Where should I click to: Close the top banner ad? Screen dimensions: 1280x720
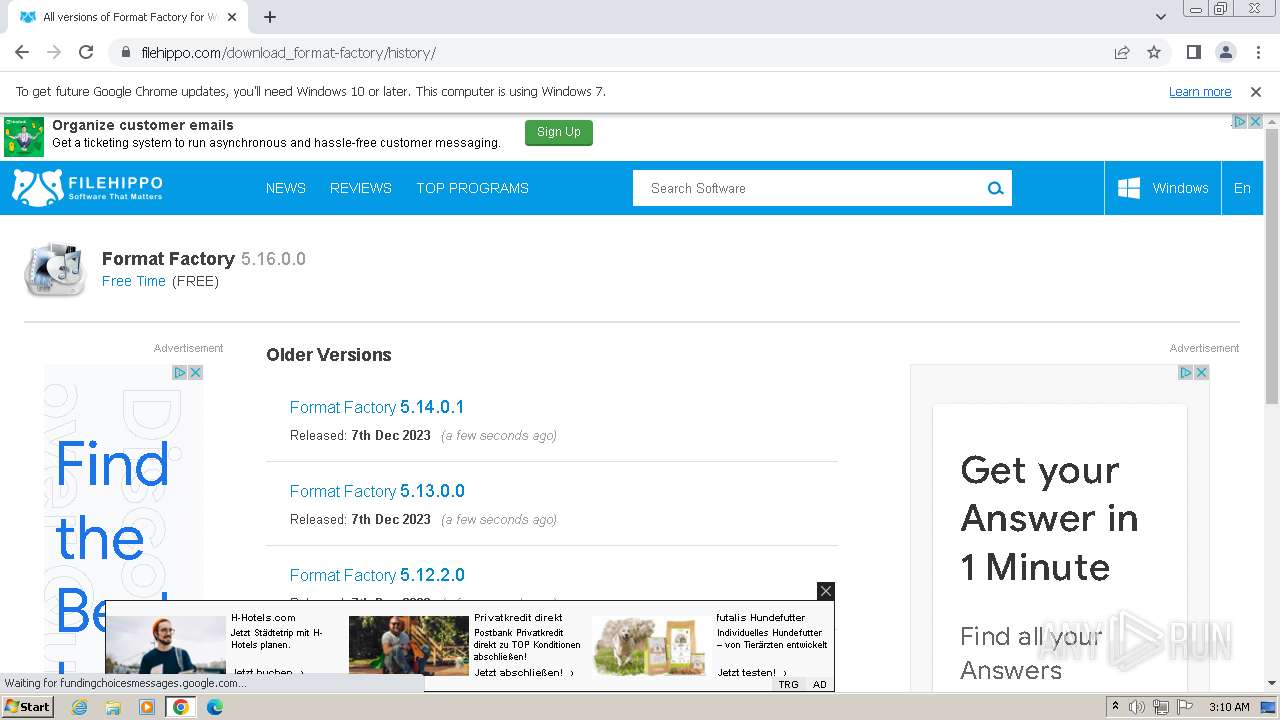(x=1255, y=121)
